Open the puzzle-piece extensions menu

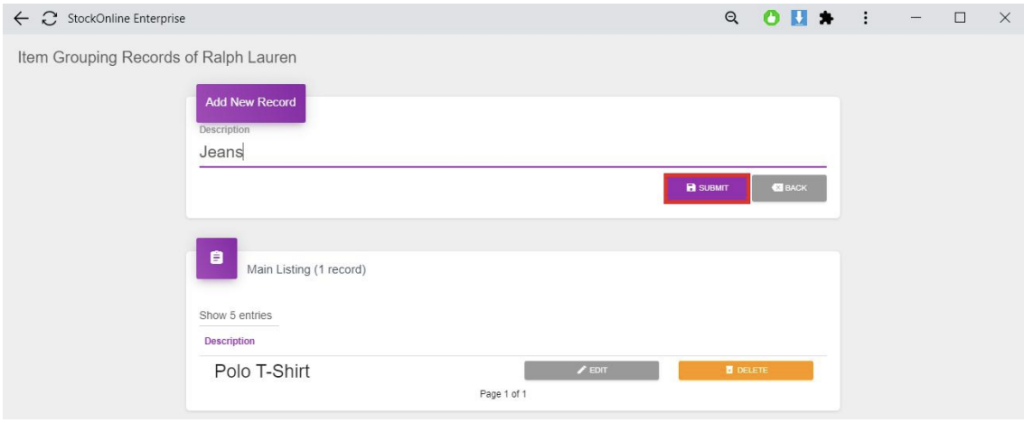click(x=826, y=18)
